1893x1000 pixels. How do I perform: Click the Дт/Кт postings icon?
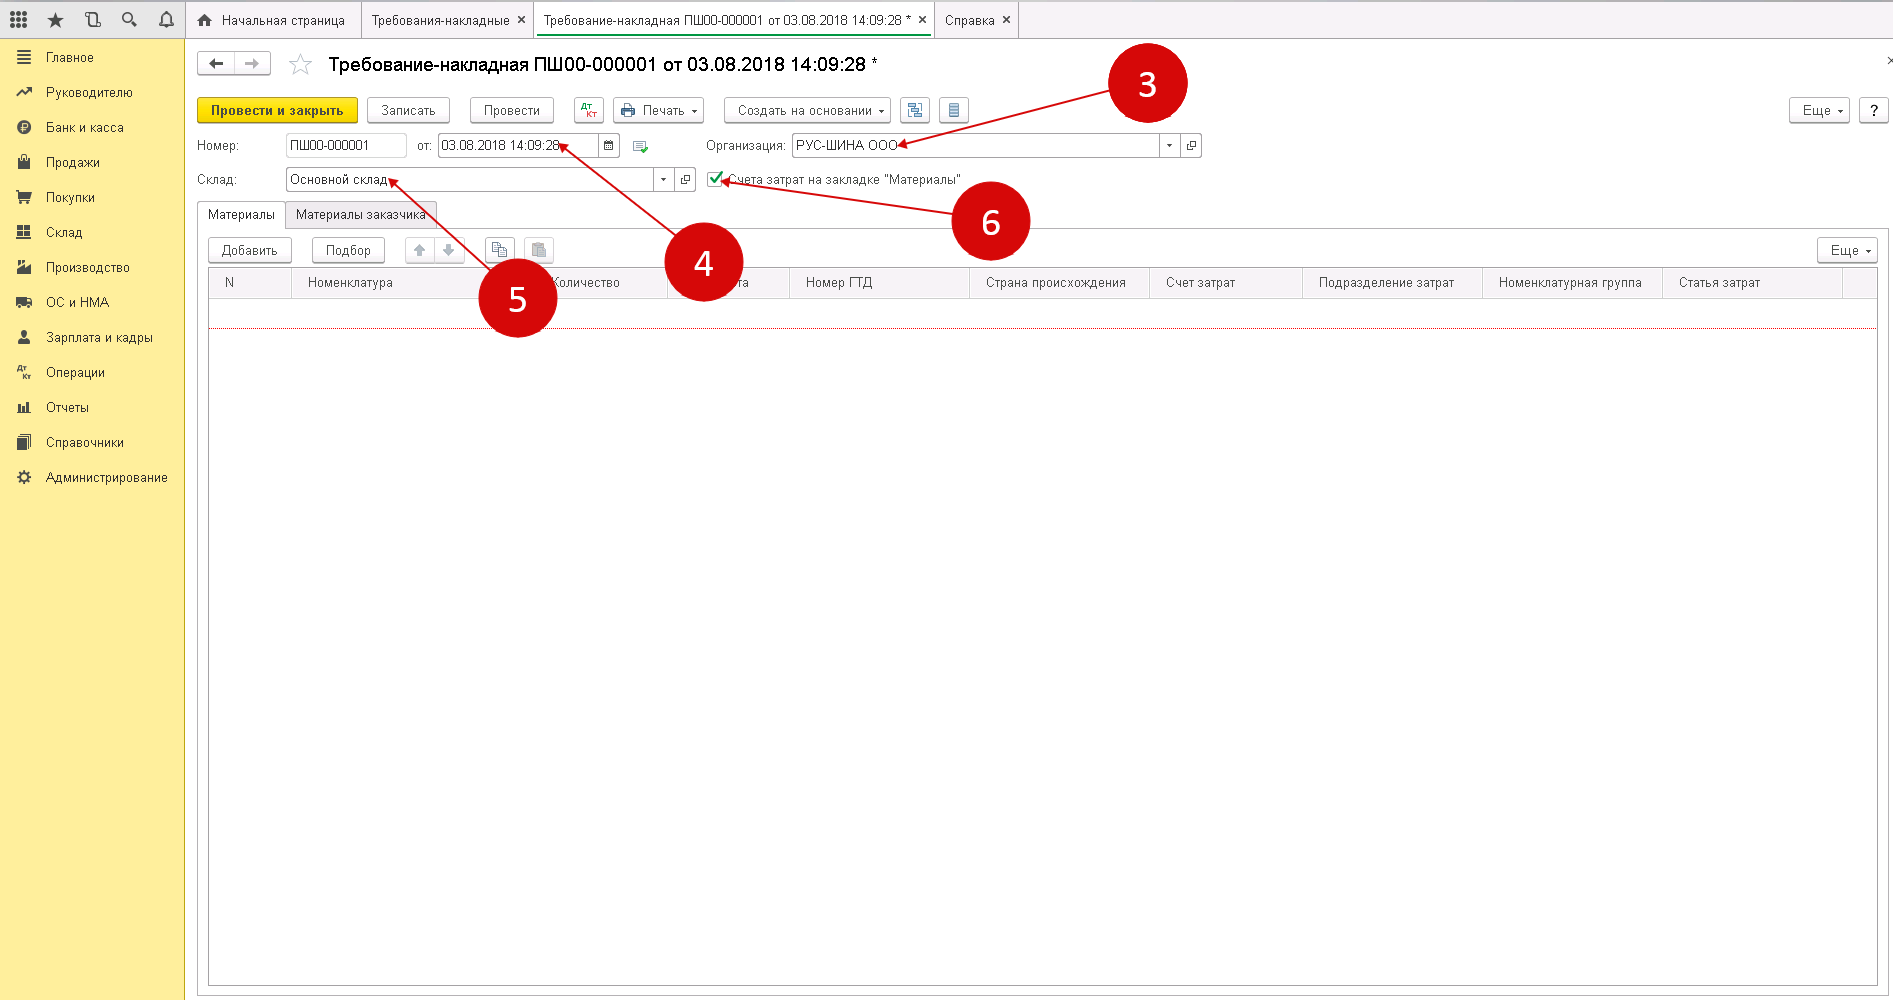[589, 111]
